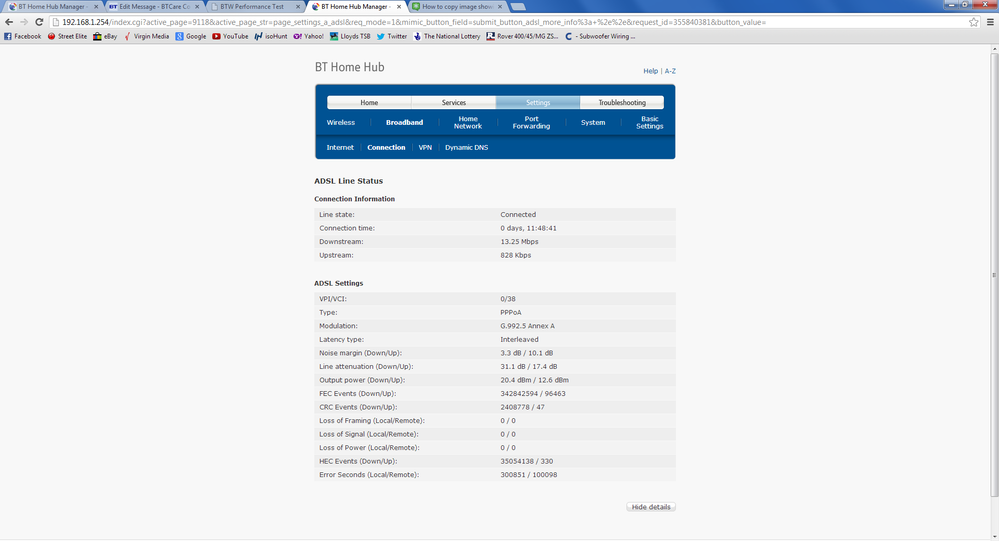This screenshot has height=541, width=999.
Task: Select the CRC Events value 2408778 / 47
Action: 522,407
